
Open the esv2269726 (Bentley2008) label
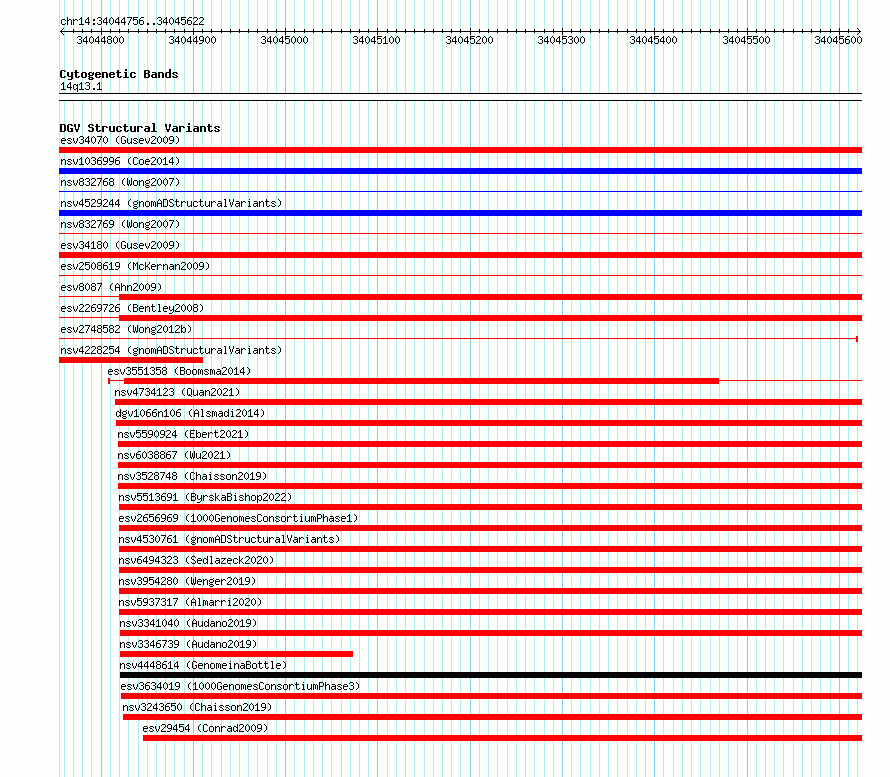click(132, 308)
